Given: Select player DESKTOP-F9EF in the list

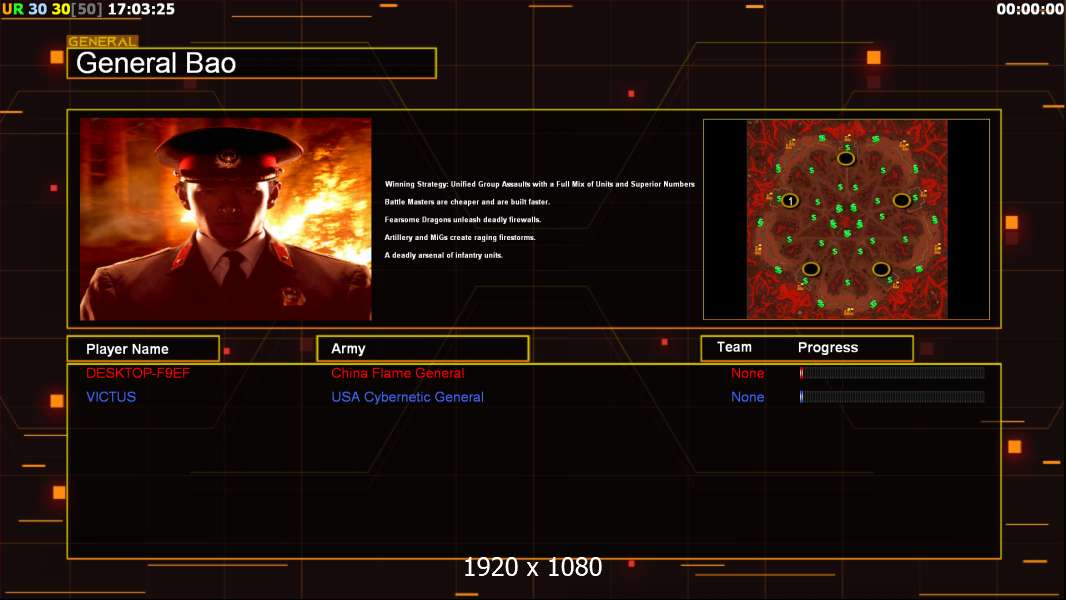Looking at the screenshot, I should point(138,373).
